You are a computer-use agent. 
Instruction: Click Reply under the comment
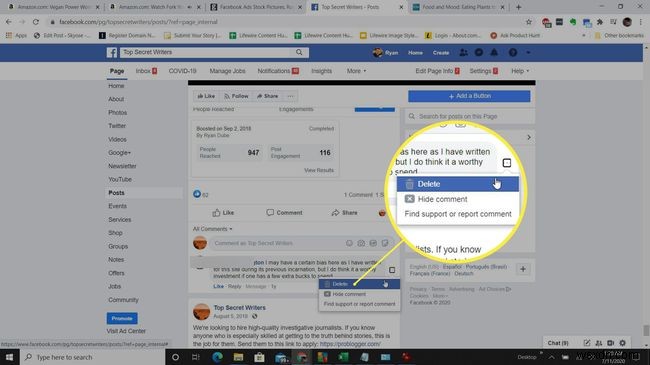tap(234, 287)
